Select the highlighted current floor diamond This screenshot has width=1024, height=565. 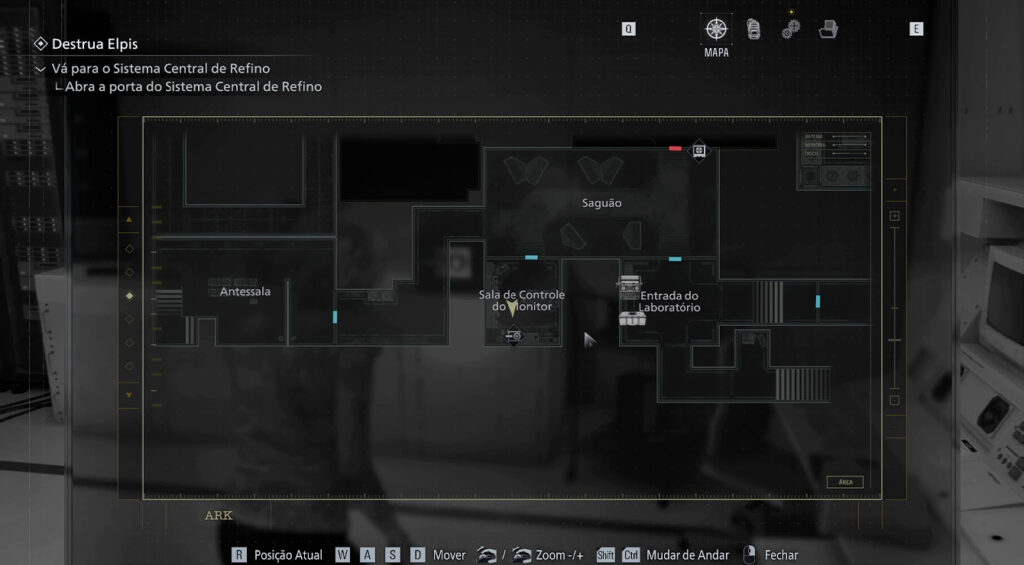(128, 296)
